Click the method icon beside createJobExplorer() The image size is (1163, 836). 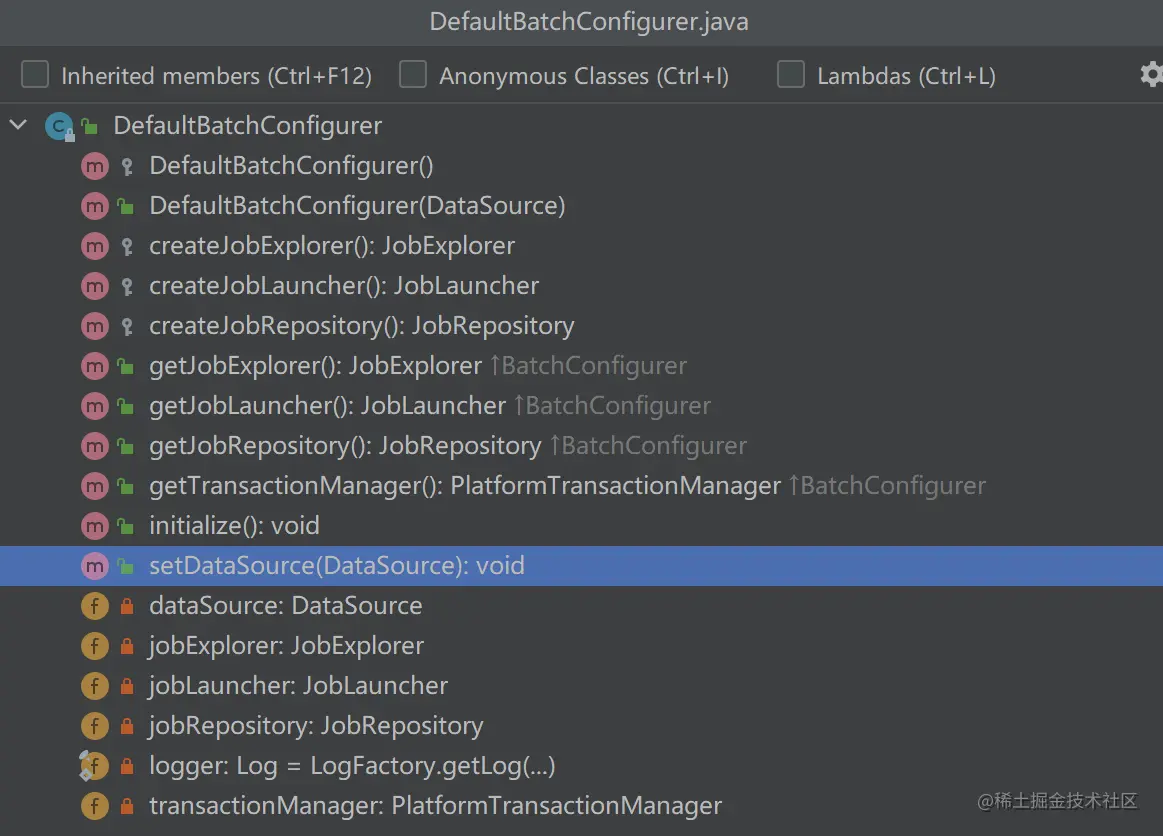pyautogui.click(x=94, y=246)
